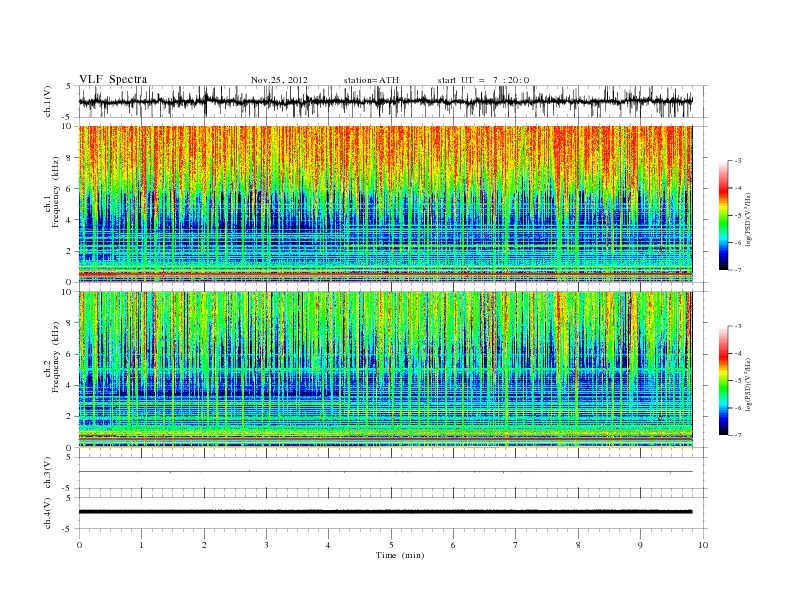Click the upper color bar "log(PSD)(V²/Hz)" label
Viewport: 792px width, 612px height.
(x=748, y=219)
